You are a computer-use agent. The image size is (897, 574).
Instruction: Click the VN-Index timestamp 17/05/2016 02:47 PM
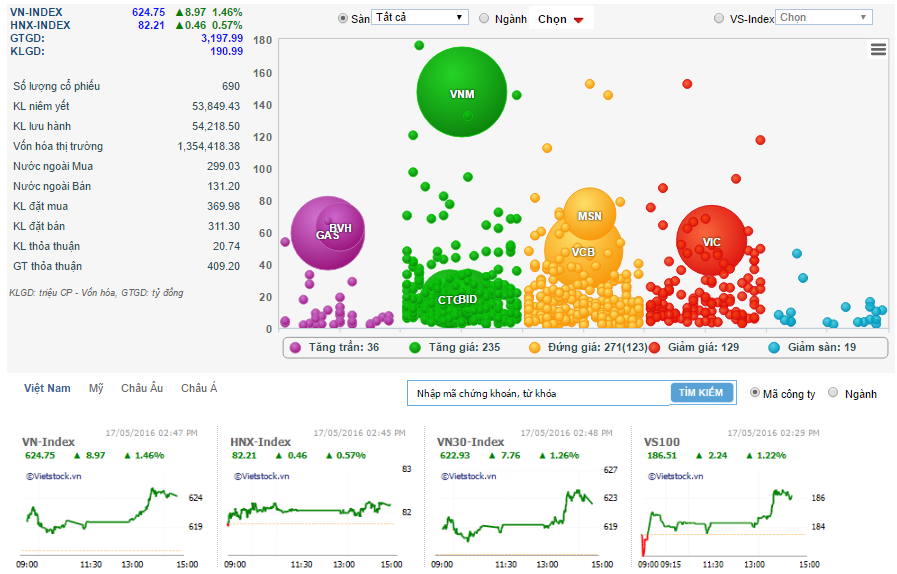click(152, 433)
